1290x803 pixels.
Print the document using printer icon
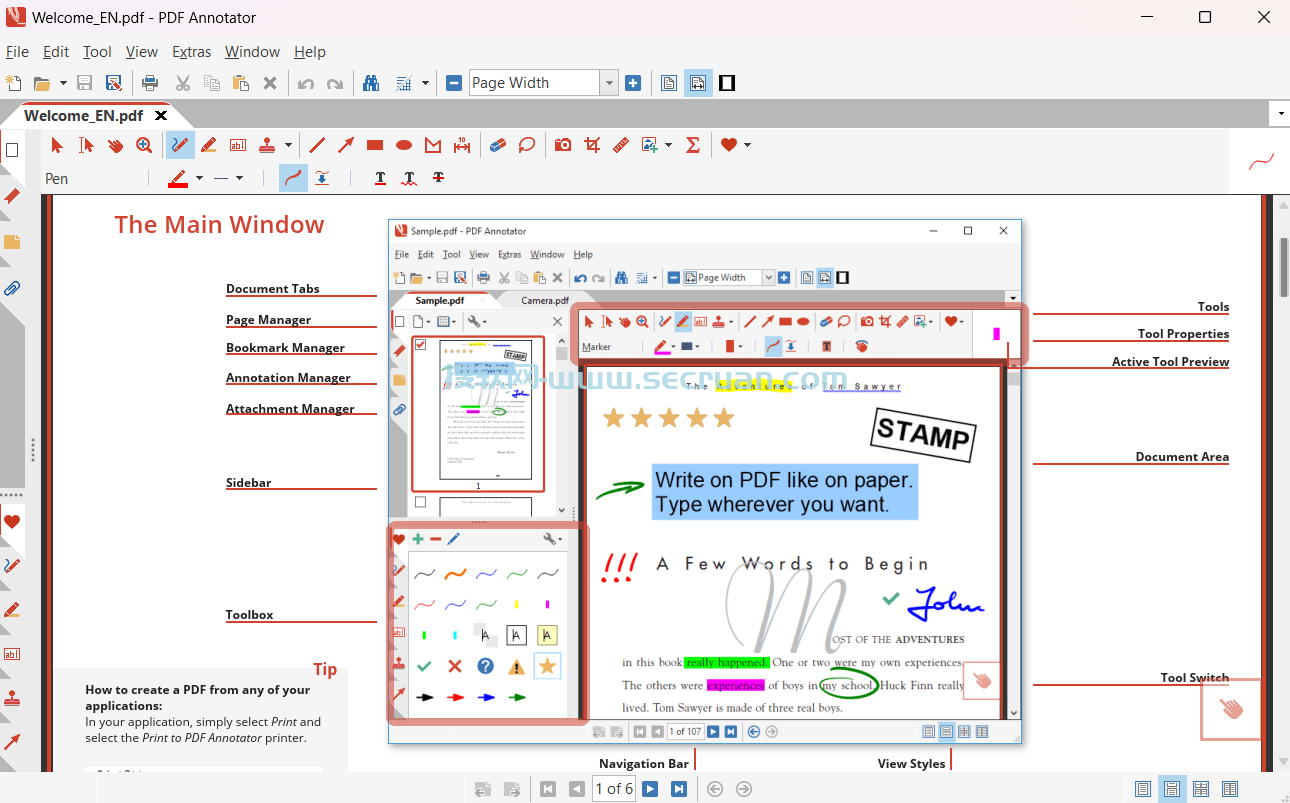[x=150, y=83]
